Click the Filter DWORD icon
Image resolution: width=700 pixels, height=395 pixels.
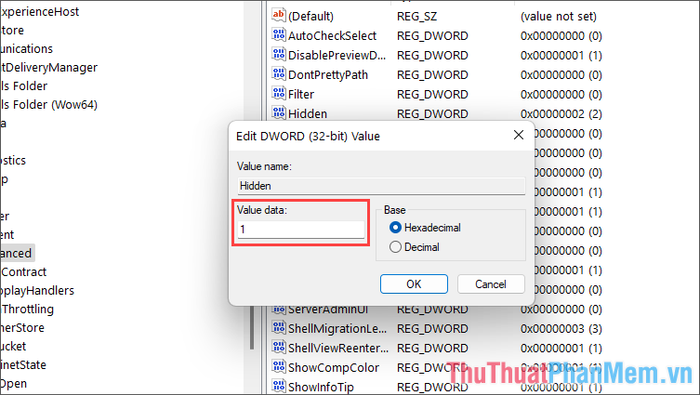click(x=279, y=94)
